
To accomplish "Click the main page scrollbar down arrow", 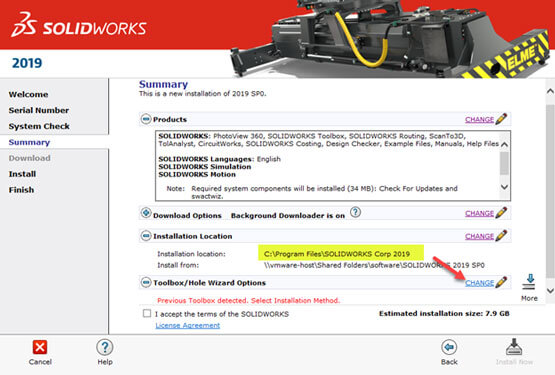I will point(550,291).
